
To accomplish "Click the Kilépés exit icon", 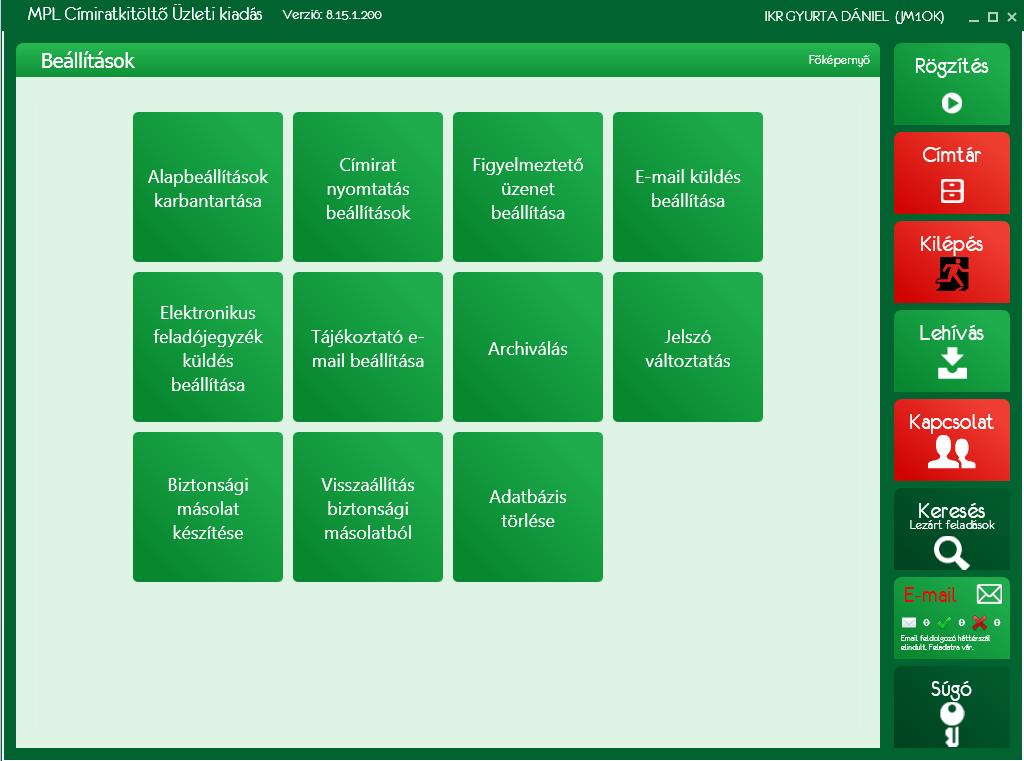I will (x=952, y=274).
